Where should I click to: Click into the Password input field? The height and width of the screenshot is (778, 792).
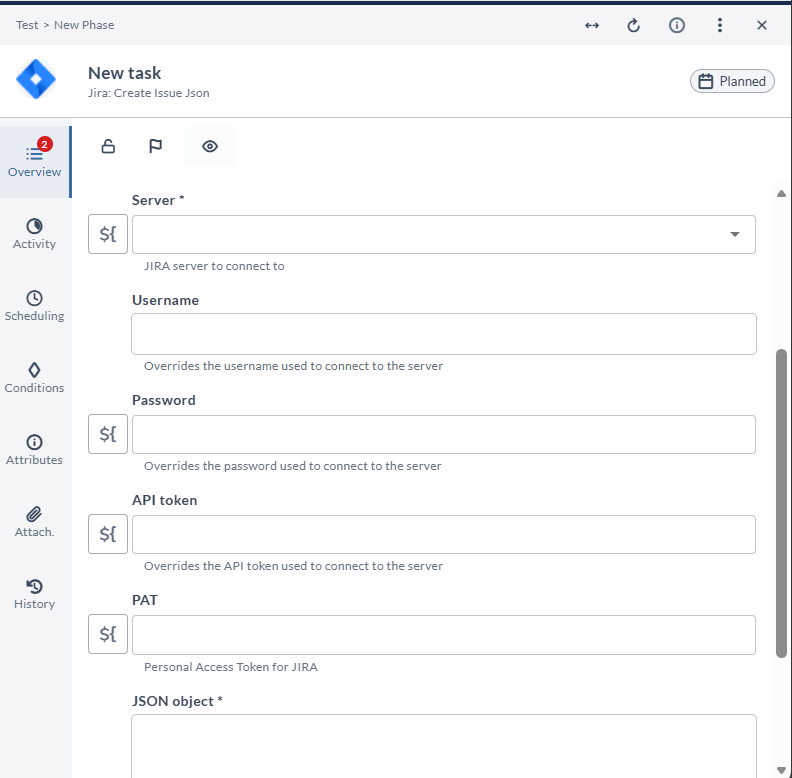pyautogui.click(x=443, y=434)
